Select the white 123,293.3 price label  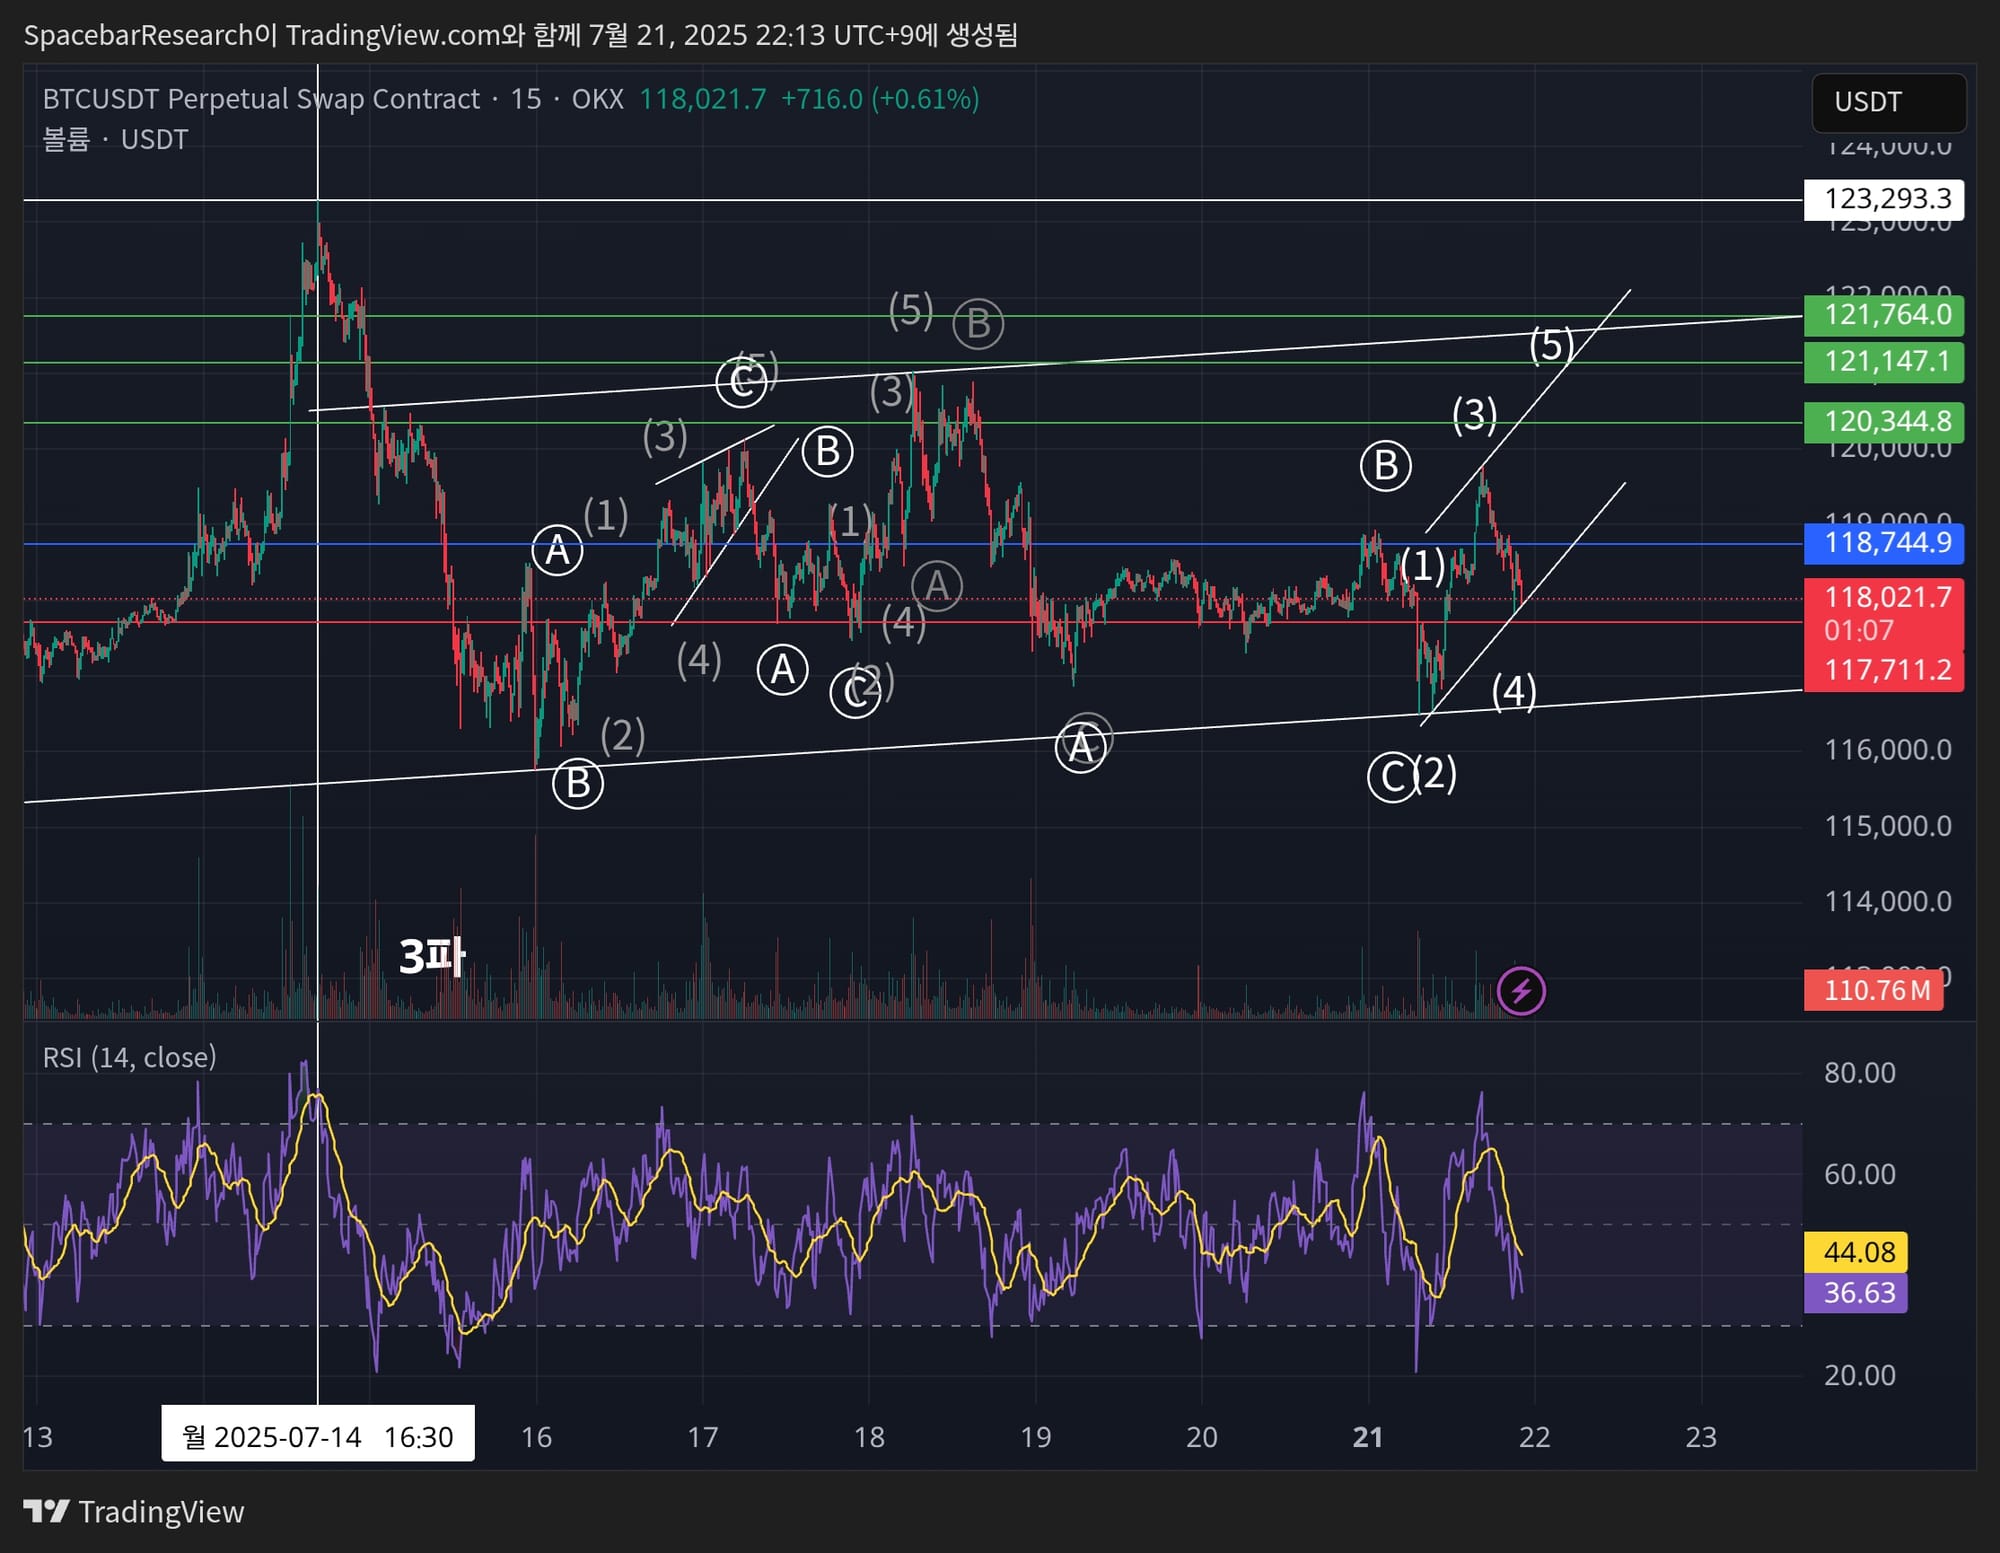pyautogui.click(x=1884, y=199)
